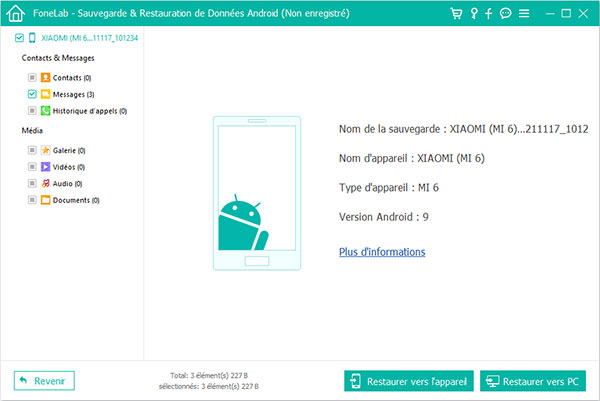
Task: Toggle the Vidéos (0) checkbox
Action: [x=32, y=166]
